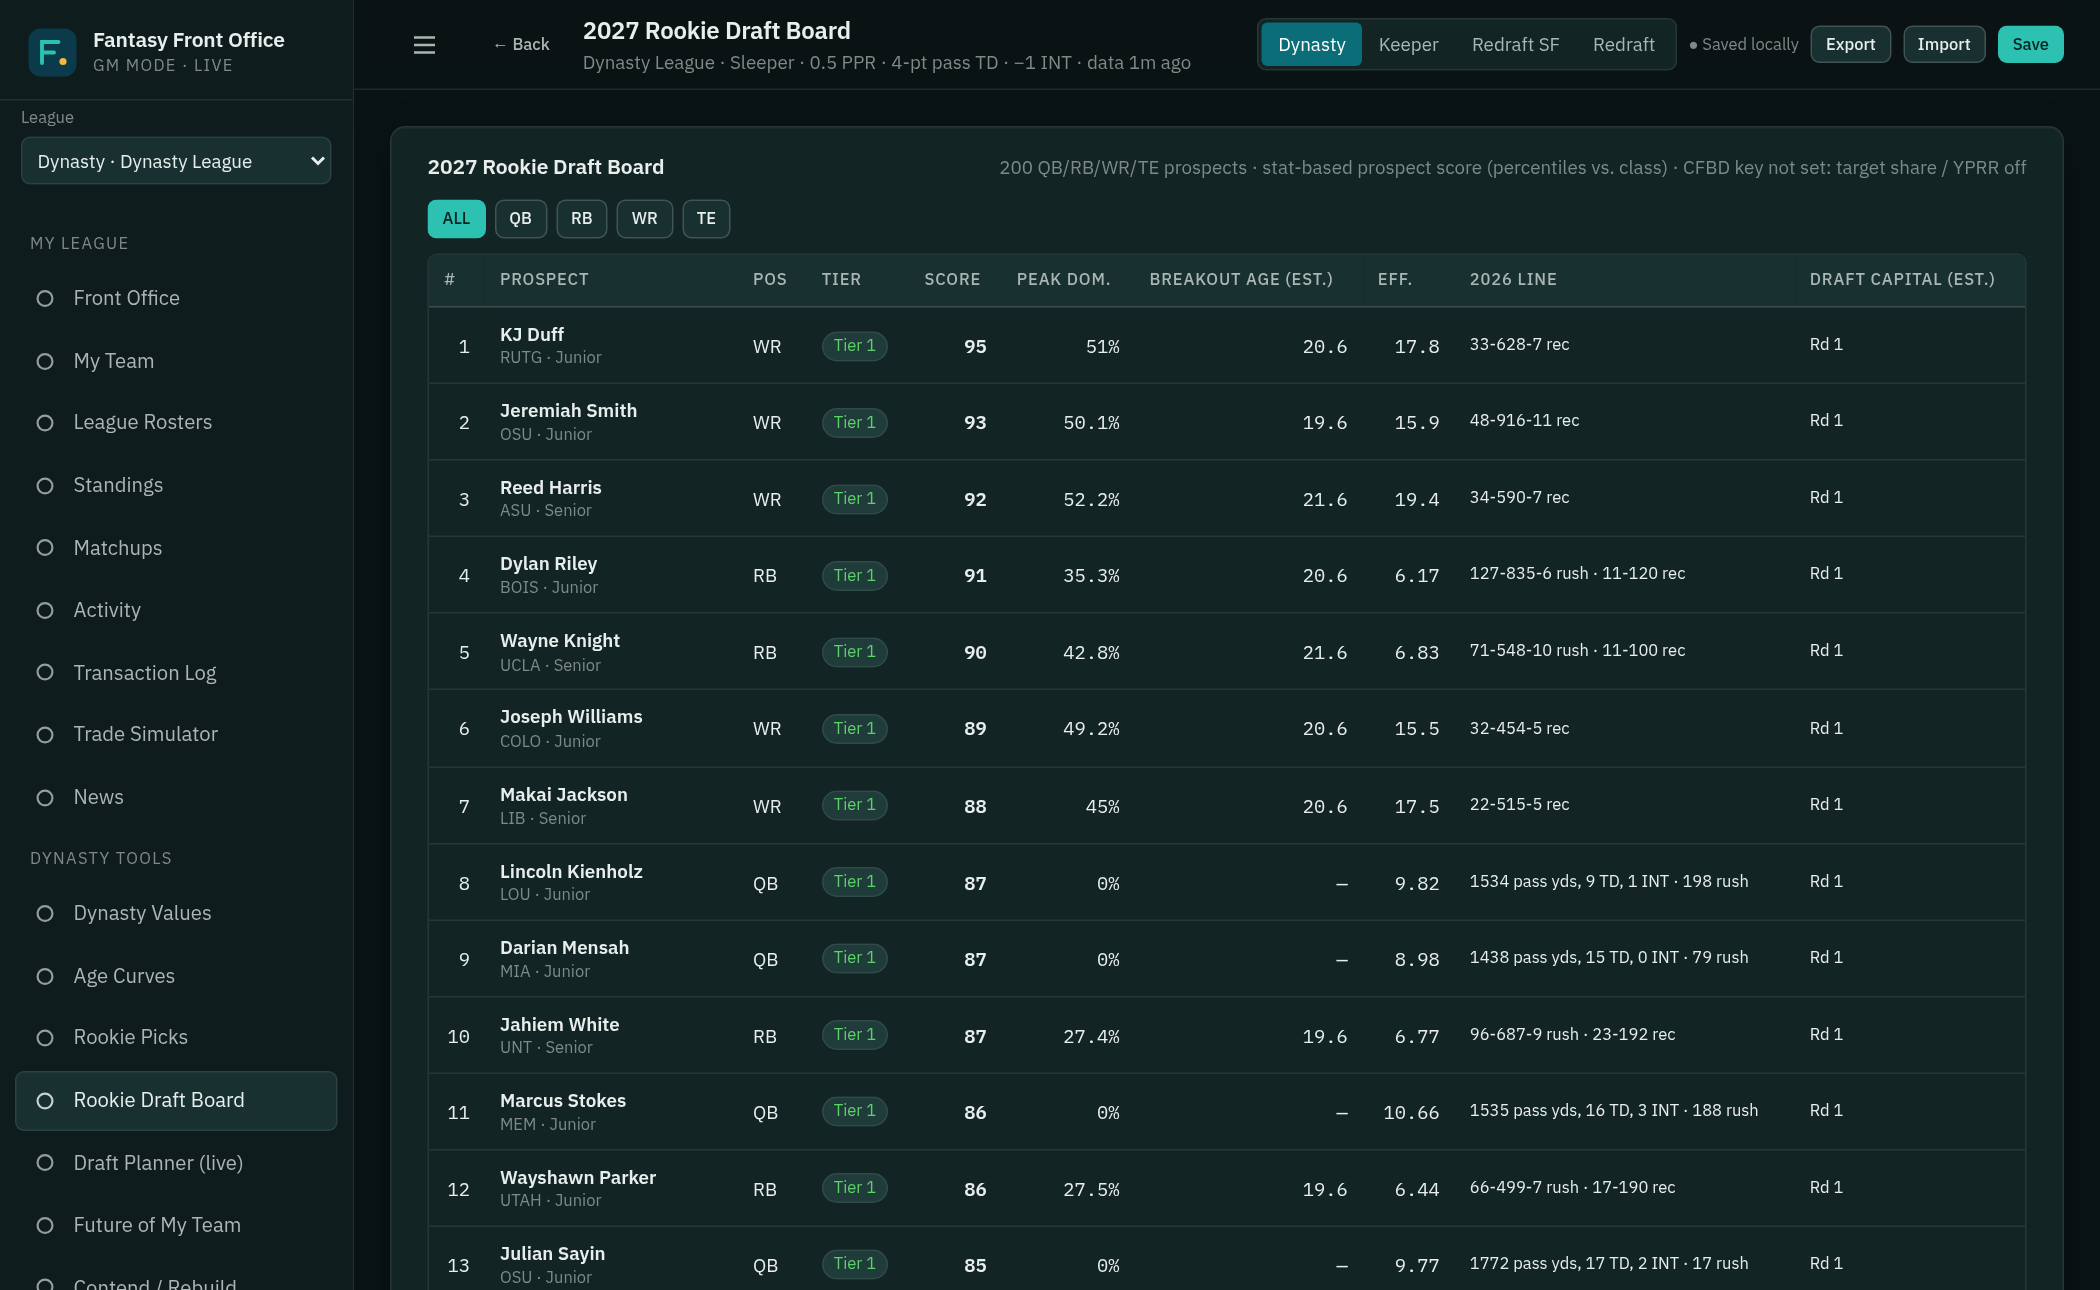Click the circle icon beside My Team
The height and width of the screenshot is (1290, 2100).
point(45,362)
